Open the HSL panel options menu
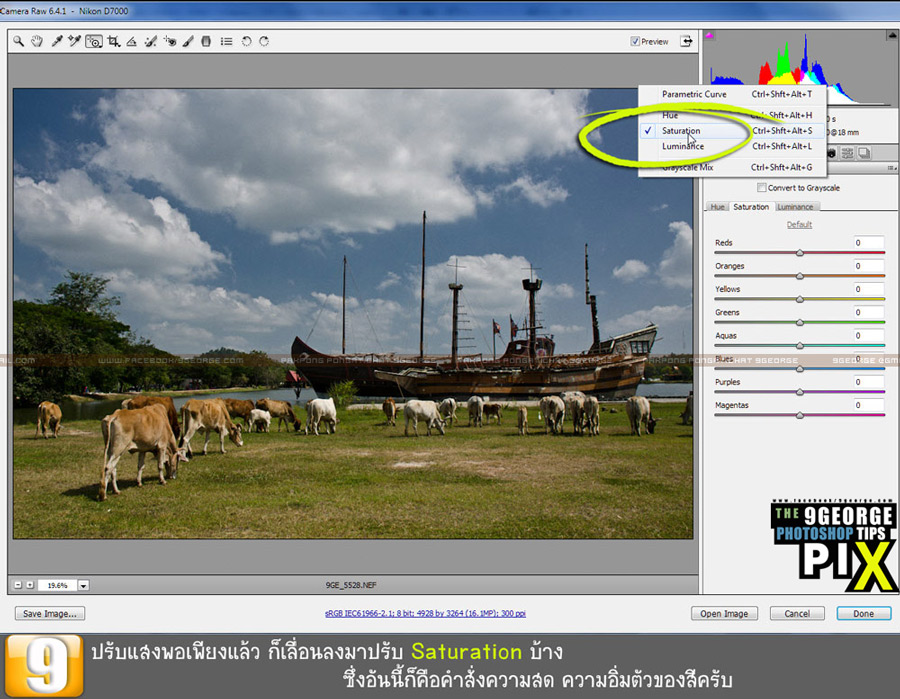Viewport: 900px width, 699px height. (891, 168)
